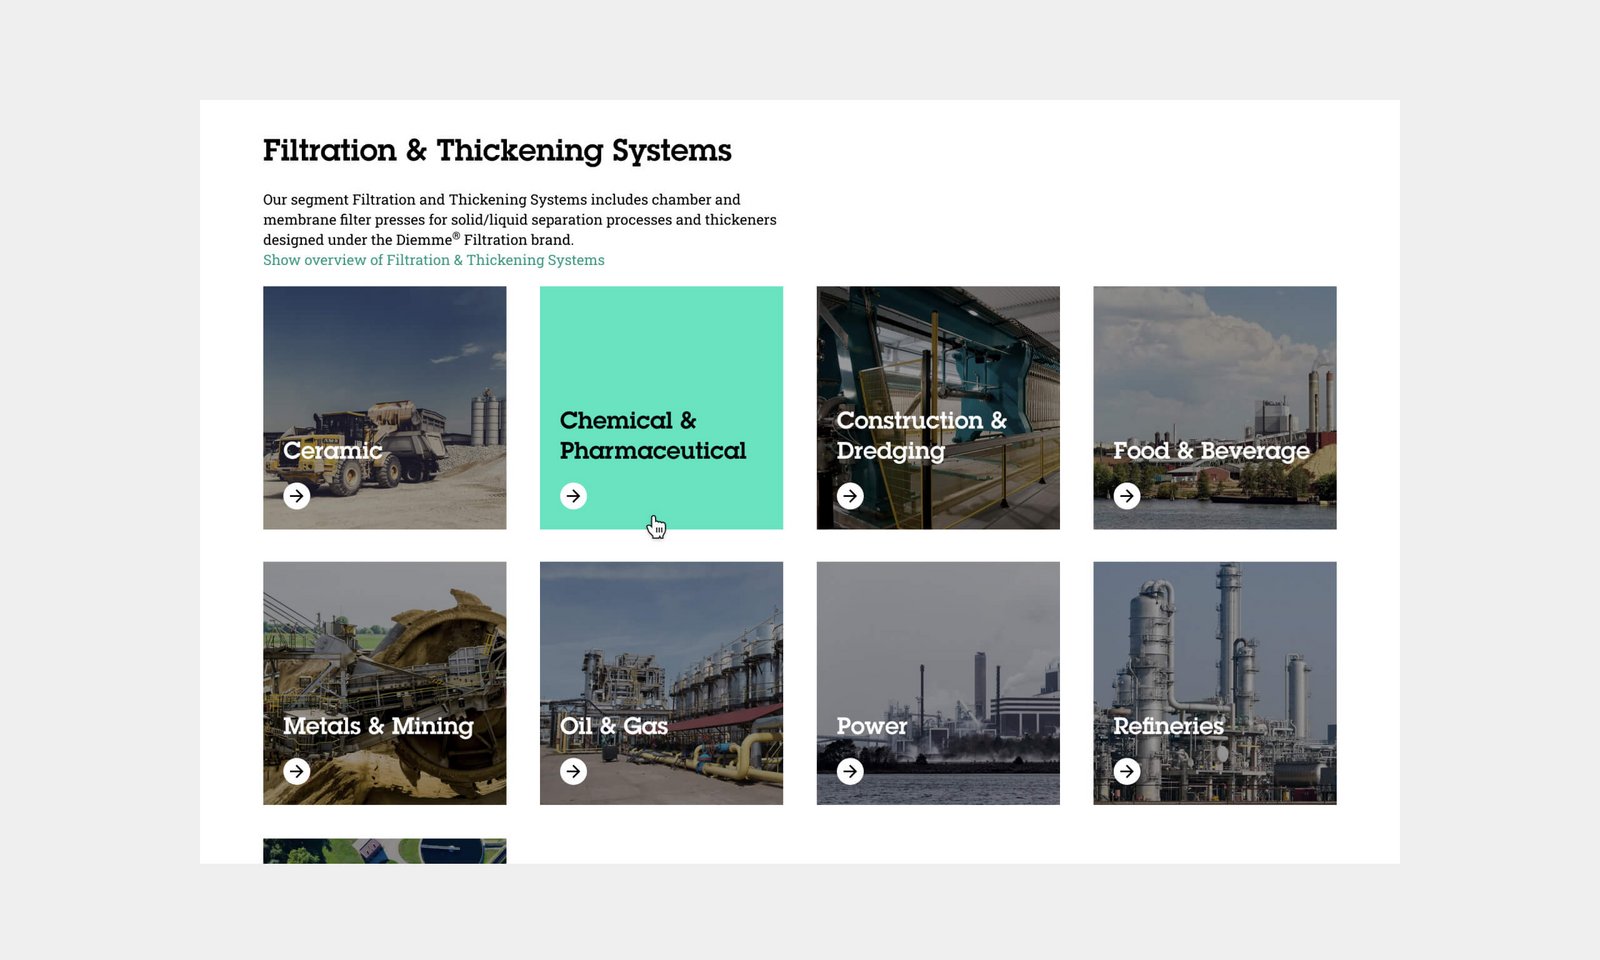The height and width of the screenshot is (960, 1600).
Task: Open the Refineries industry title
Action: coord(1169,726)
